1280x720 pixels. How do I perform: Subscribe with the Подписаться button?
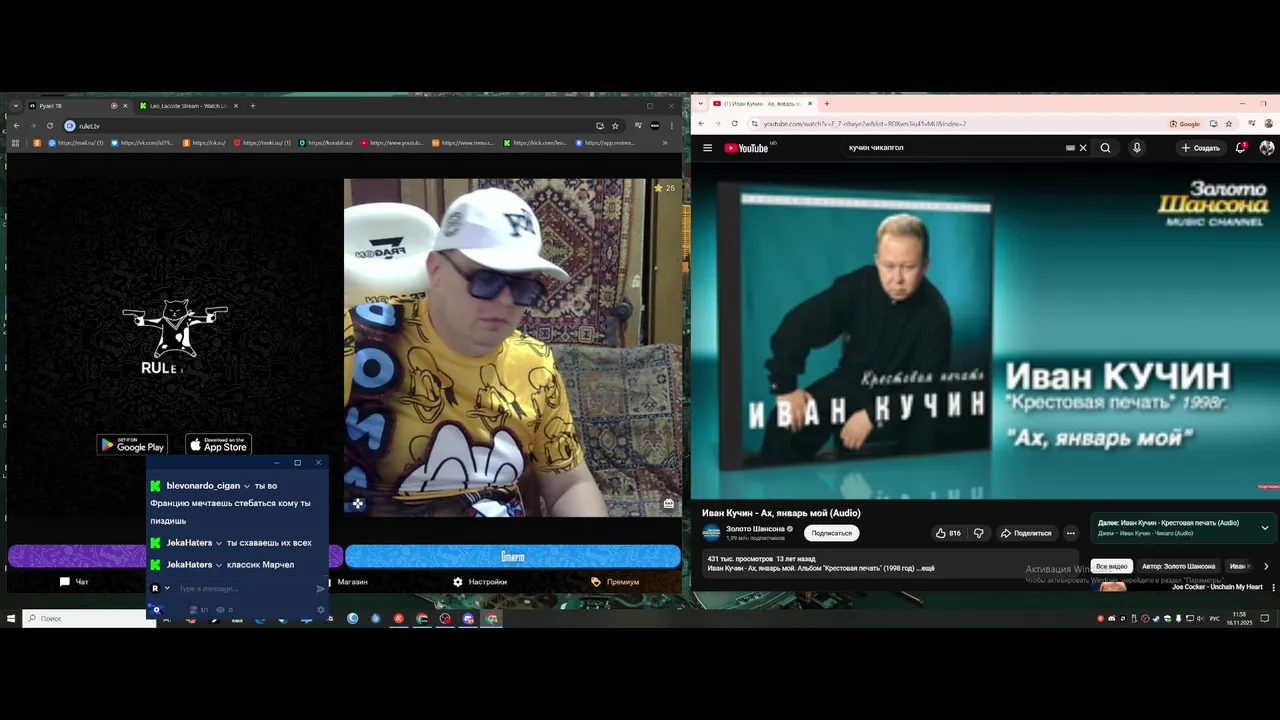coord(831,533)
